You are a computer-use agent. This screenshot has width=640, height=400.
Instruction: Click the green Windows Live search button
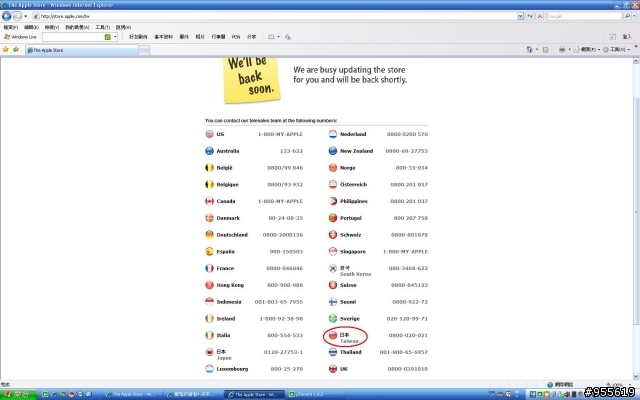(108, 37)
